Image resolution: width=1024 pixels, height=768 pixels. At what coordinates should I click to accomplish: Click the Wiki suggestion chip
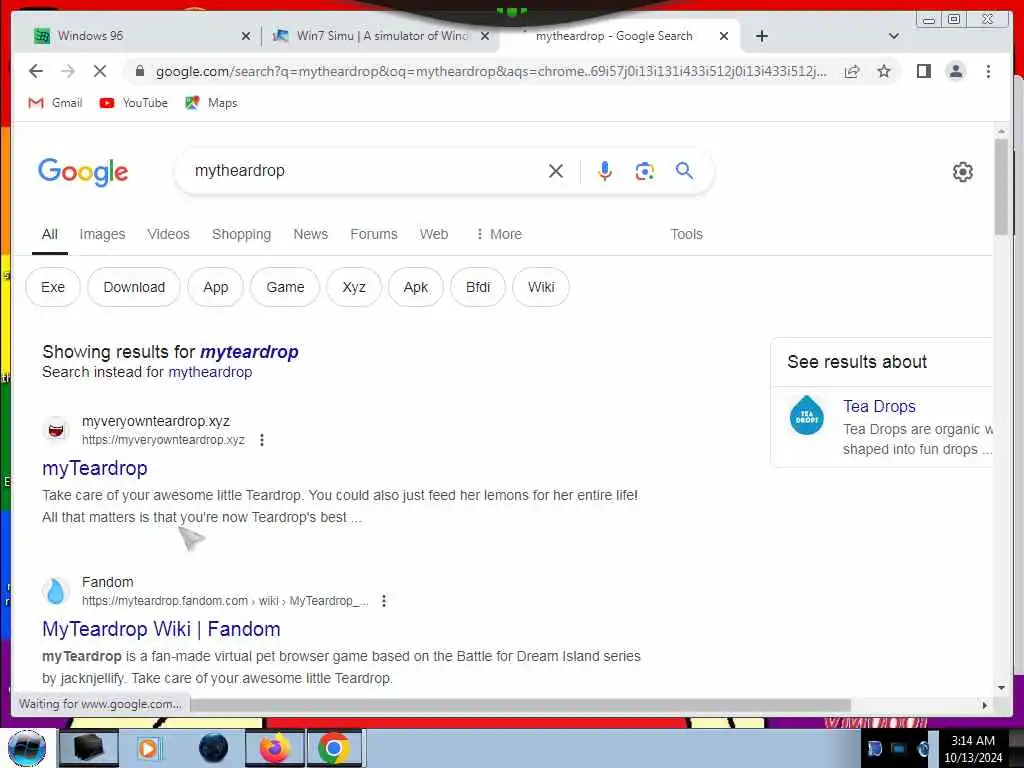coord(541,287)
